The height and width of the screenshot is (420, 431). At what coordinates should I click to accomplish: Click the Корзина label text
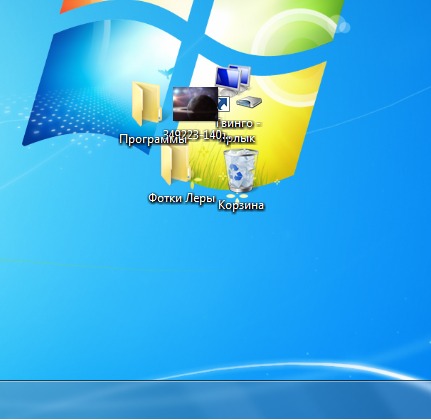(241, 205)
